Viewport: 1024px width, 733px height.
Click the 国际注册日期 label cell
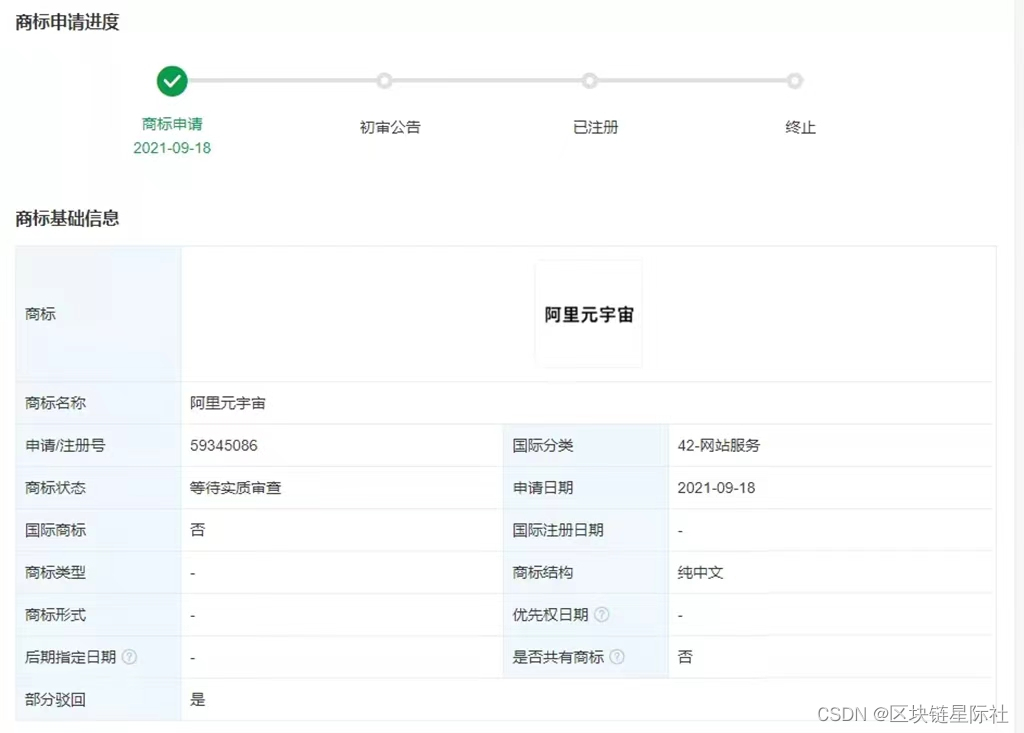(x=586, y=530)
